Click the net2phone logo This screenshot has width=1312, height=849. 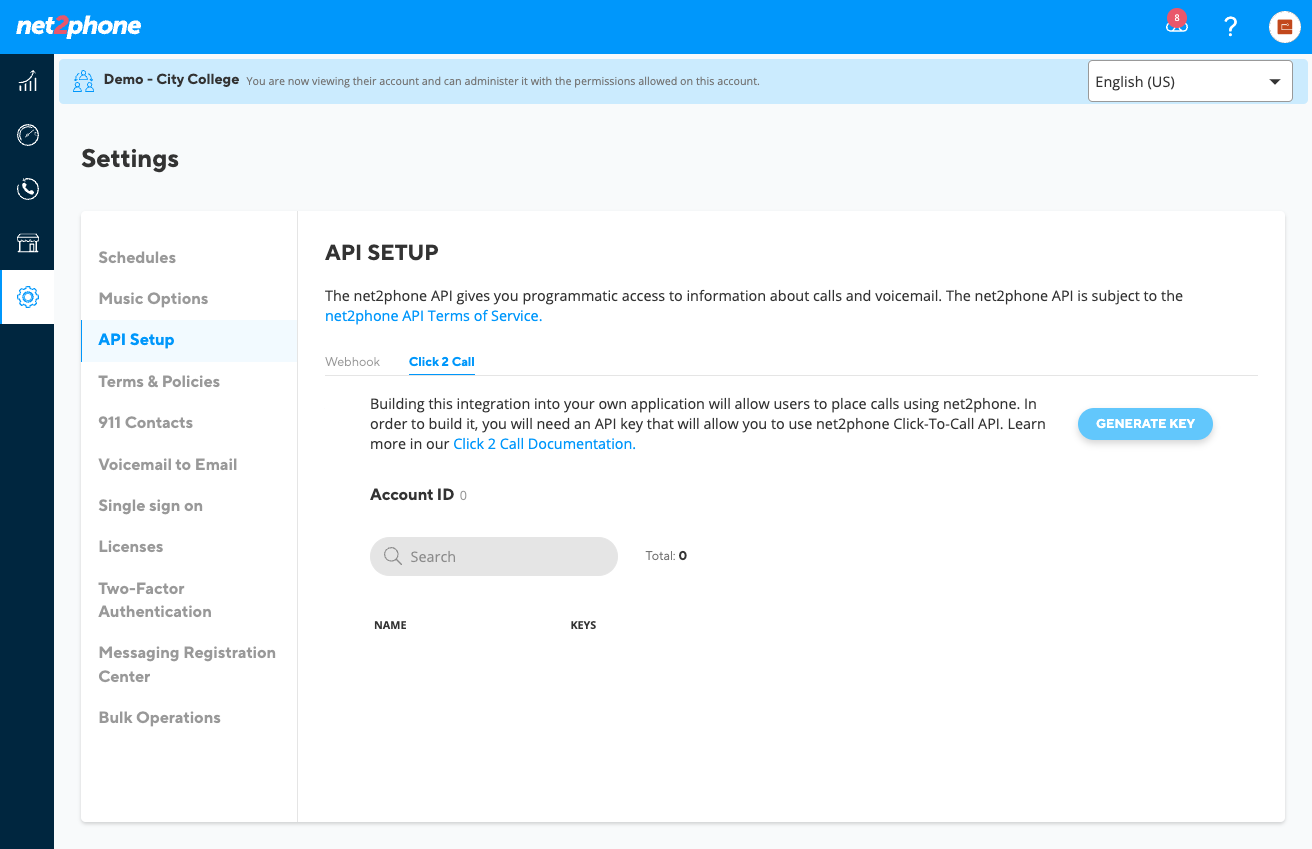point(79,26)
